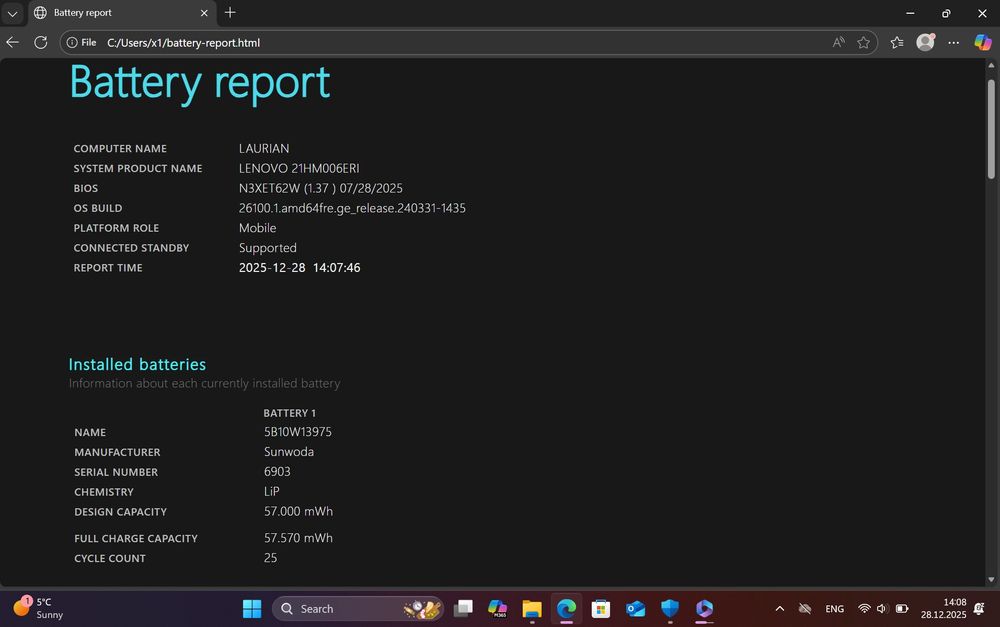Image resolution: width=1000 pixels, height=627 pixels.
Task: Click scrollbar up arrow
Action: pos(991,65)
